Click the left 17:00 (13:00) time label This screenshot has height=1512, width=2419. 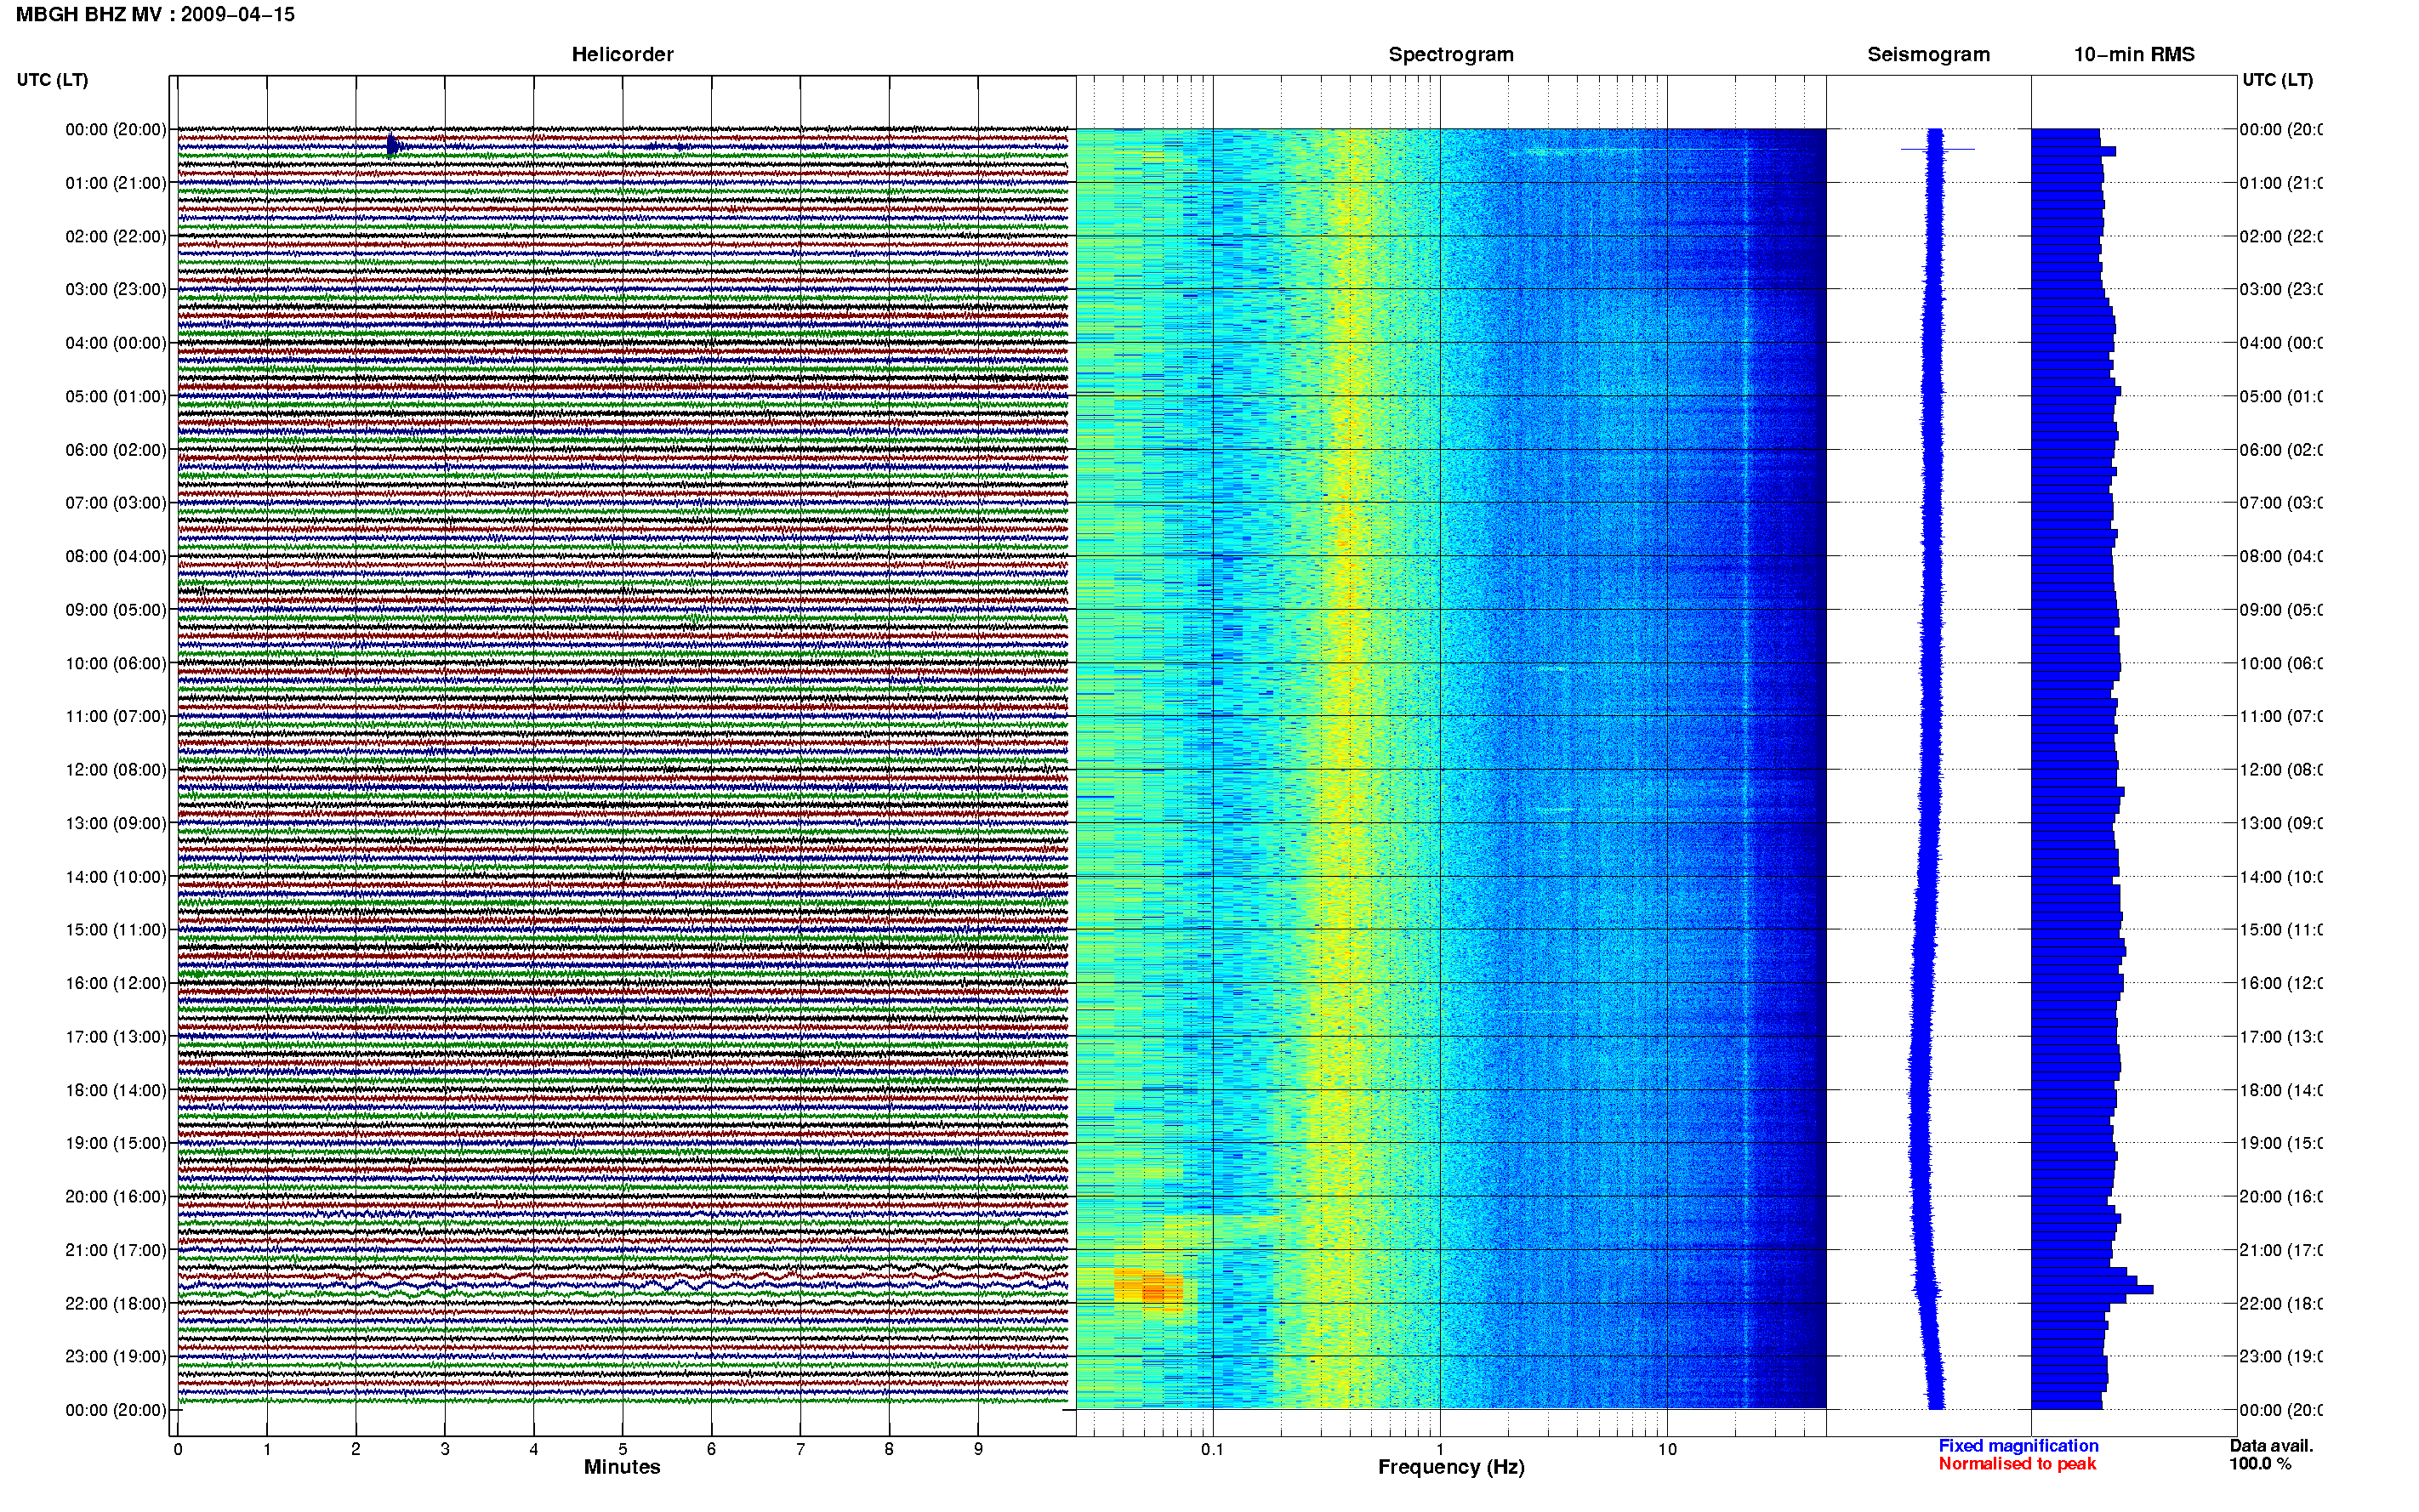[x=116, y=1036]
